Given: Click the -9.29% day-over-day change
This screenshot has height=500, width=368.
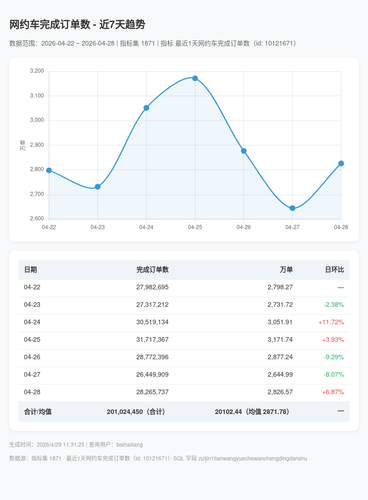Looking at the screenshot, I should point(334,357).
